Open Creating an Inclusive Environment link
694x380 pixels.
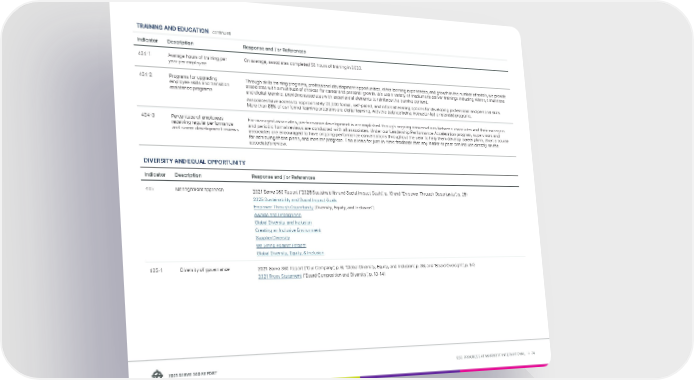288,230
